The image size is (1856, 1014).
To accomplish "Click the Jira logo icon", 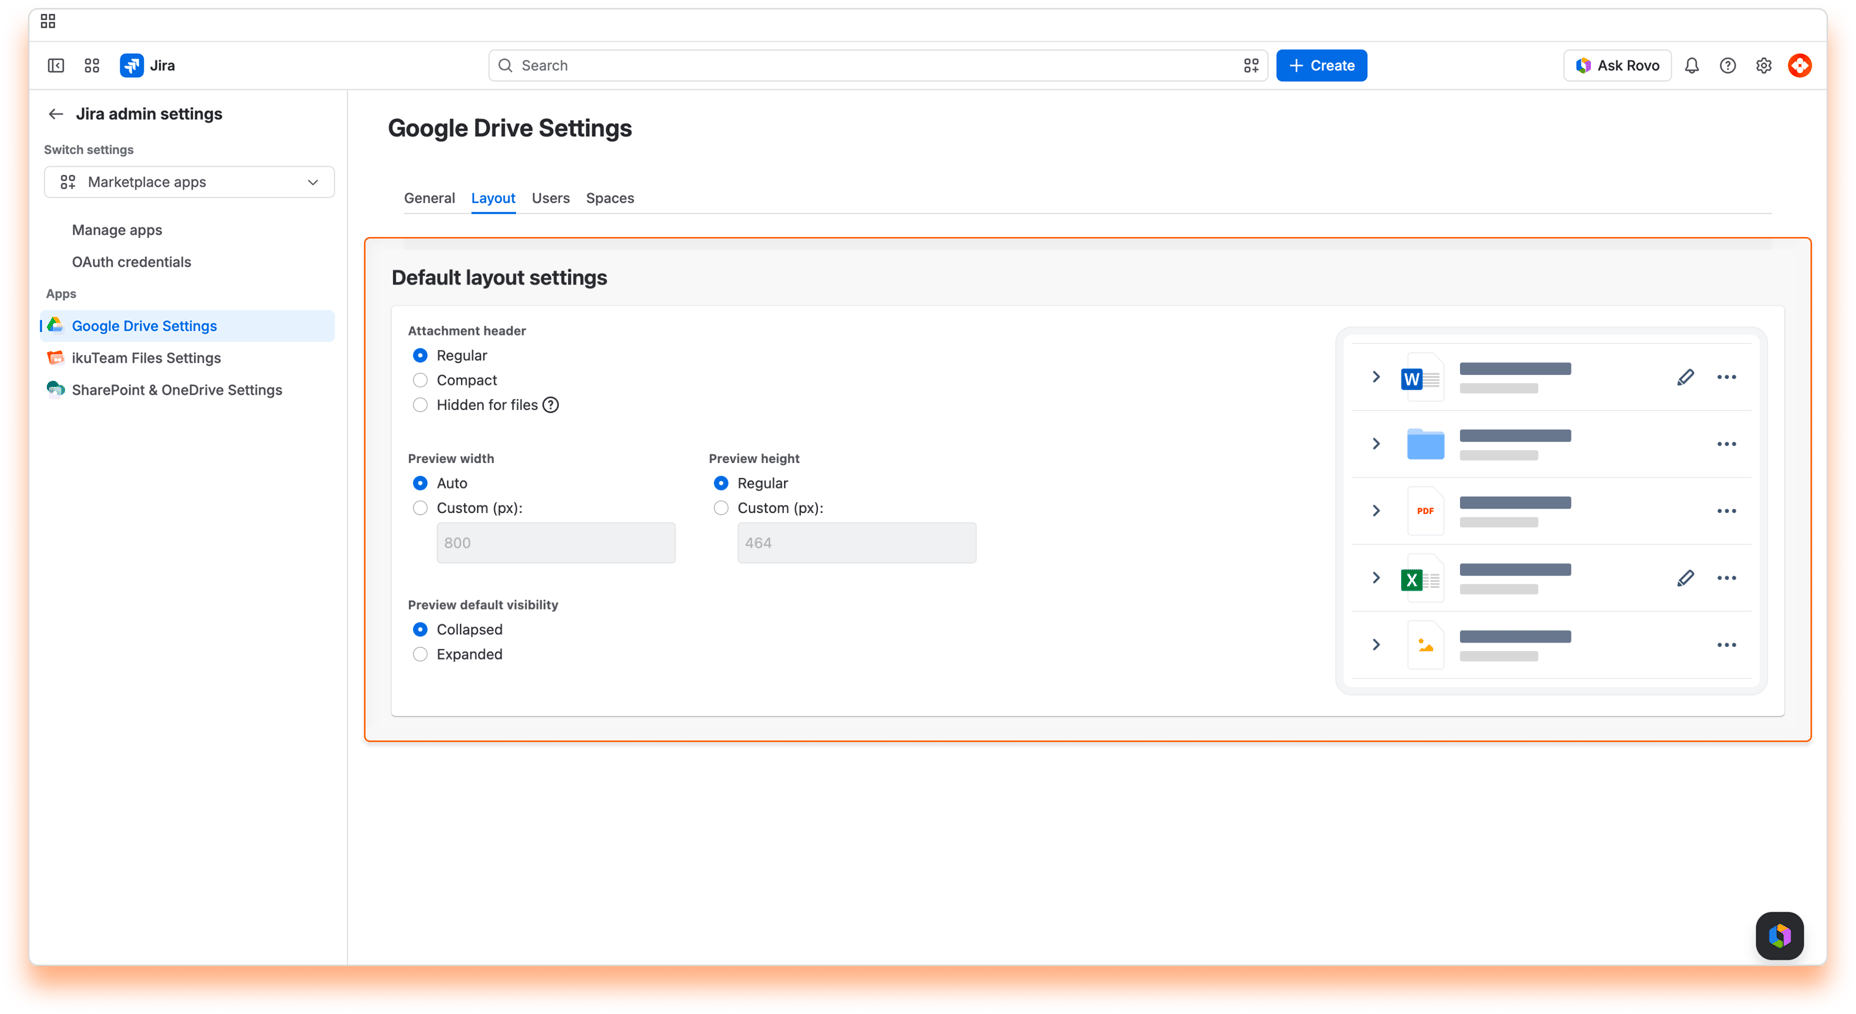I will pos(131,66).
